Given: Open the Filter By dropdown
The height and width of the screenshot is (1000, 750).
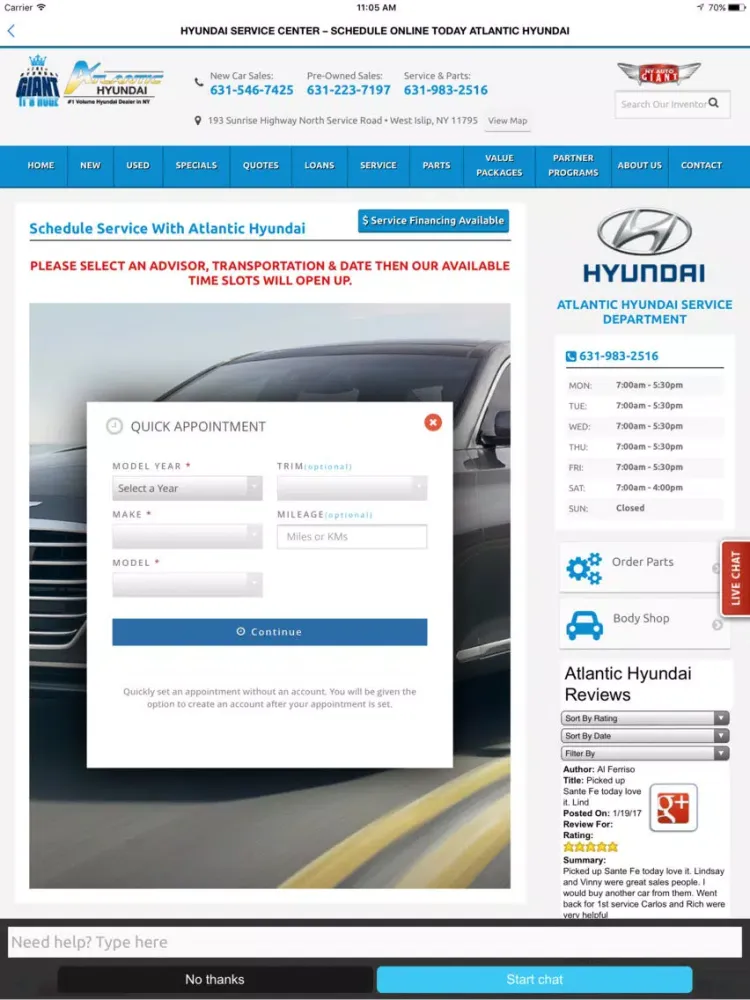Looking at the screenshot, I should tap(645, 753).
